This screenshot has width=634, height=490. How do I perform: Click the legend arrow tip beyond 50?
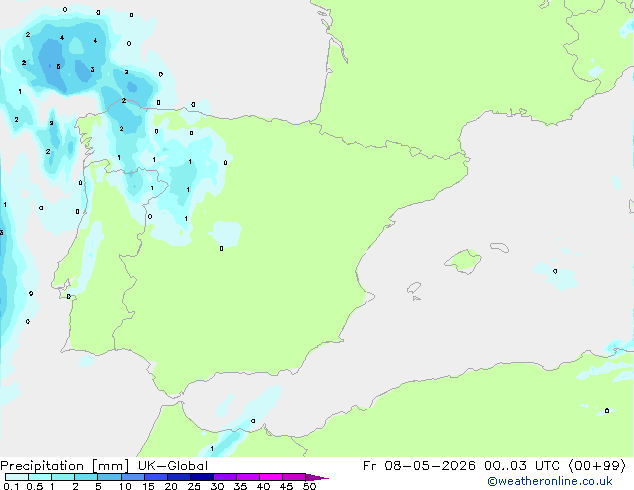point(318,477)
